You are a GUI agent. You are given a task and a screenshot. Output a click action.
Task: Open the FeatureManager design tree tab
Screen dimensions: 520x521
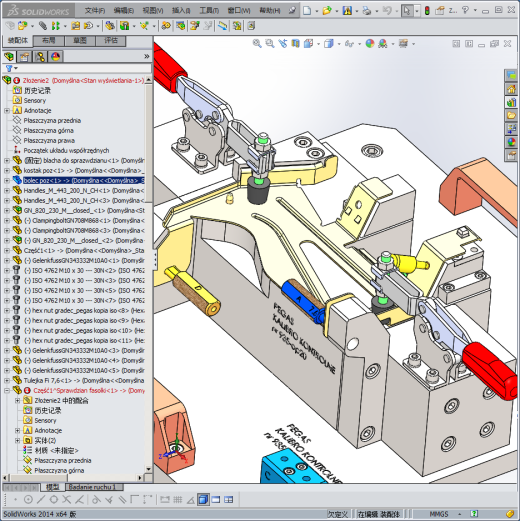(x=9, y=57)
